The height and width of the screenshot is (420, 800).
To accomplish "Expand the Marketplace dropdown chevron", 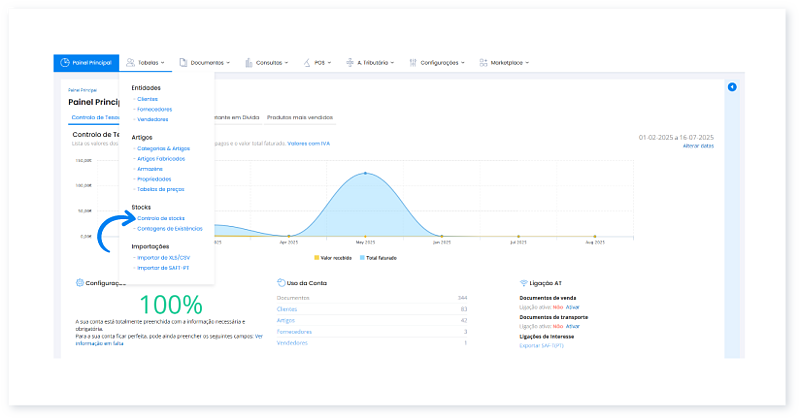I will 527,63.
